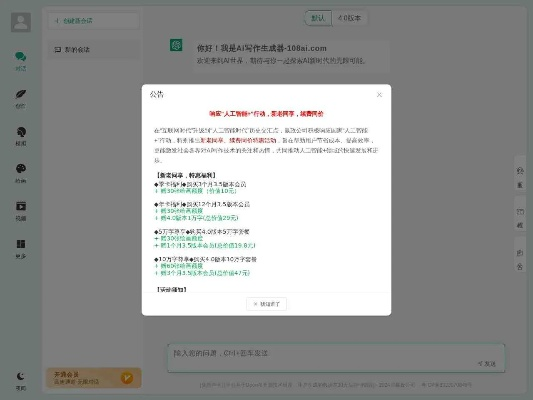Click the 10万字 4.0版本 package line
This screenshot has height=400, width=533.
205,259
